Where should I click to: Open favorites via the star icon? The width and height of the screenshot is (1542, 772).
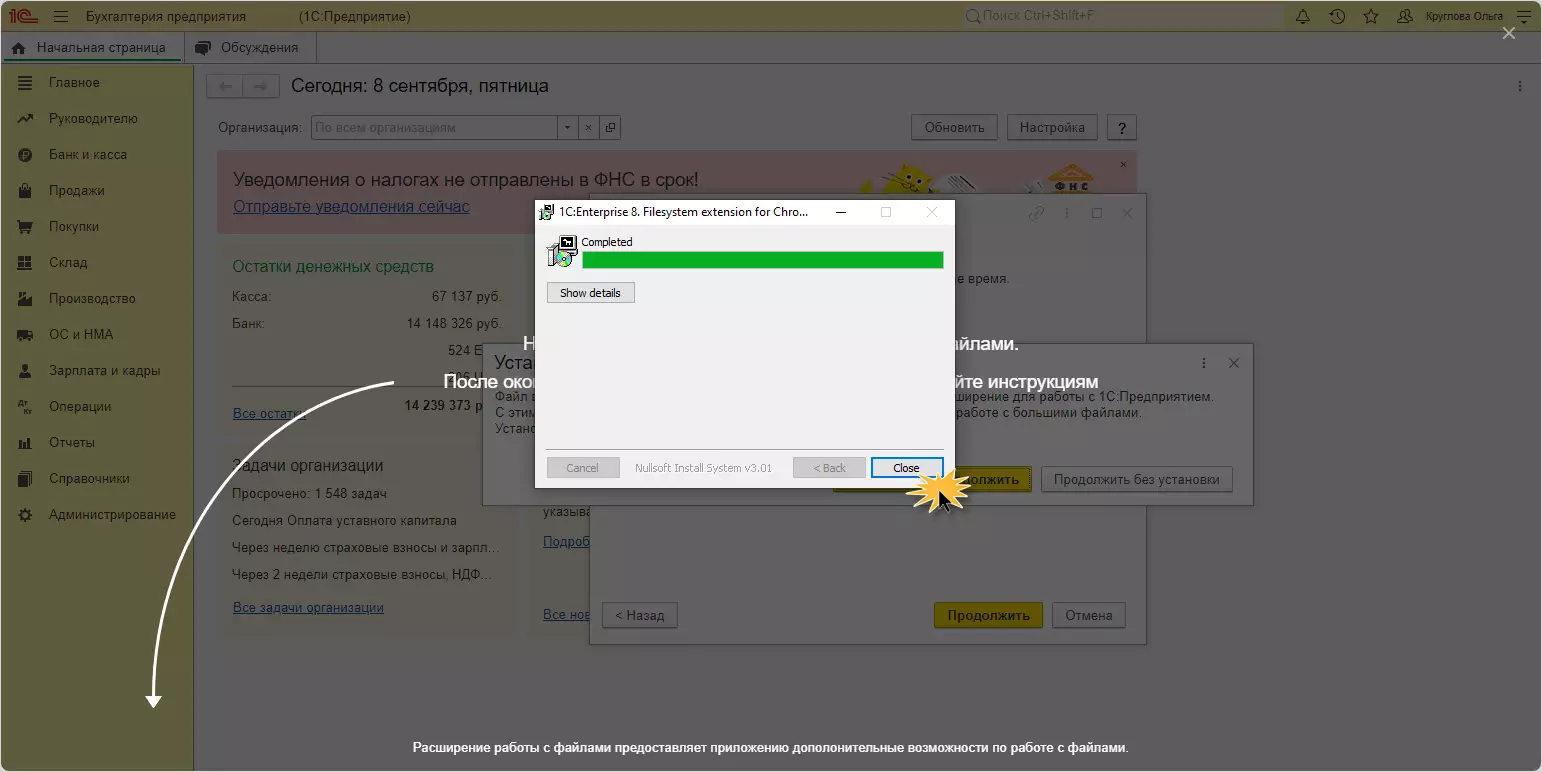[x=1371, y=17]
